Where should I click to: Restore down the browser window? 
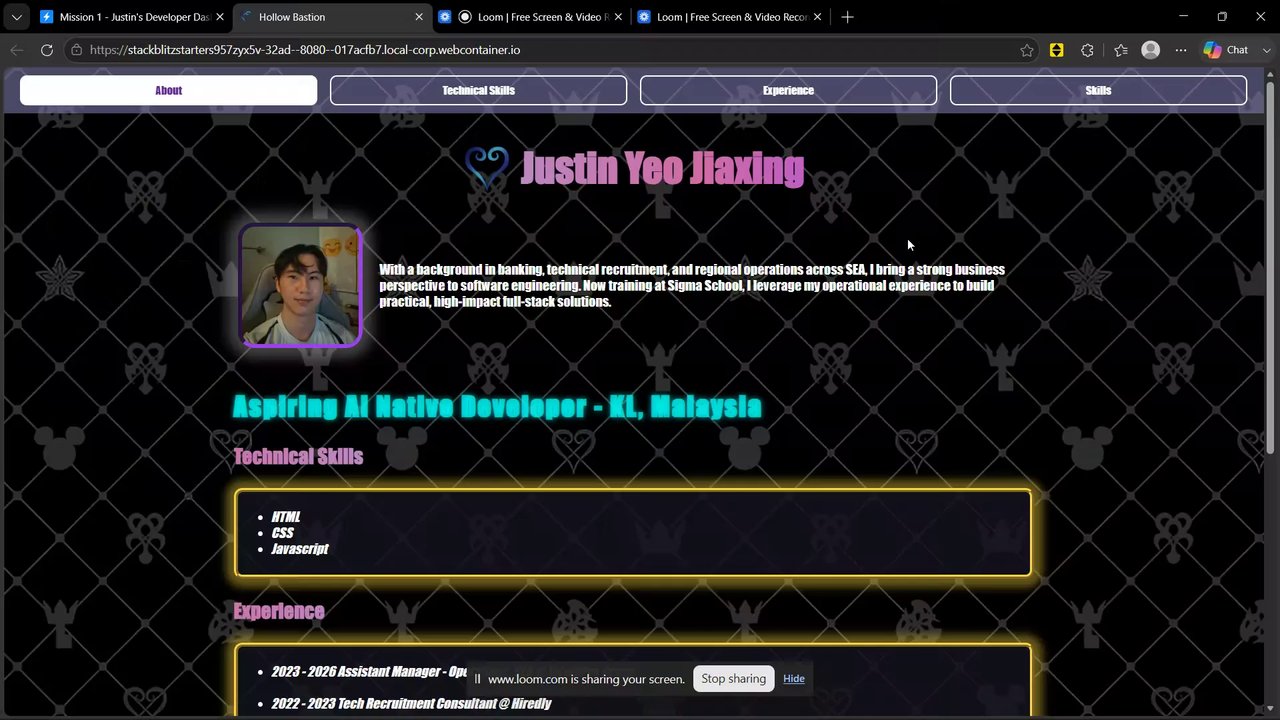(x=1222, y=17)
